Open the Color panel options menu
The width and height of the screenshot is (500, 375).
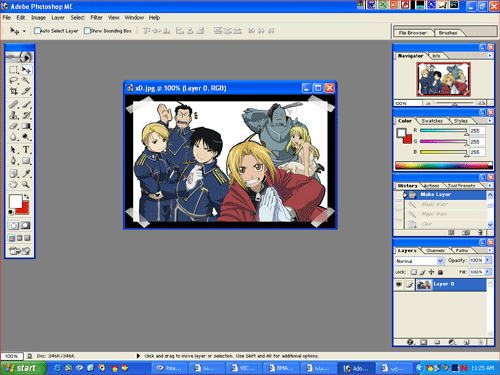(490, 120)
